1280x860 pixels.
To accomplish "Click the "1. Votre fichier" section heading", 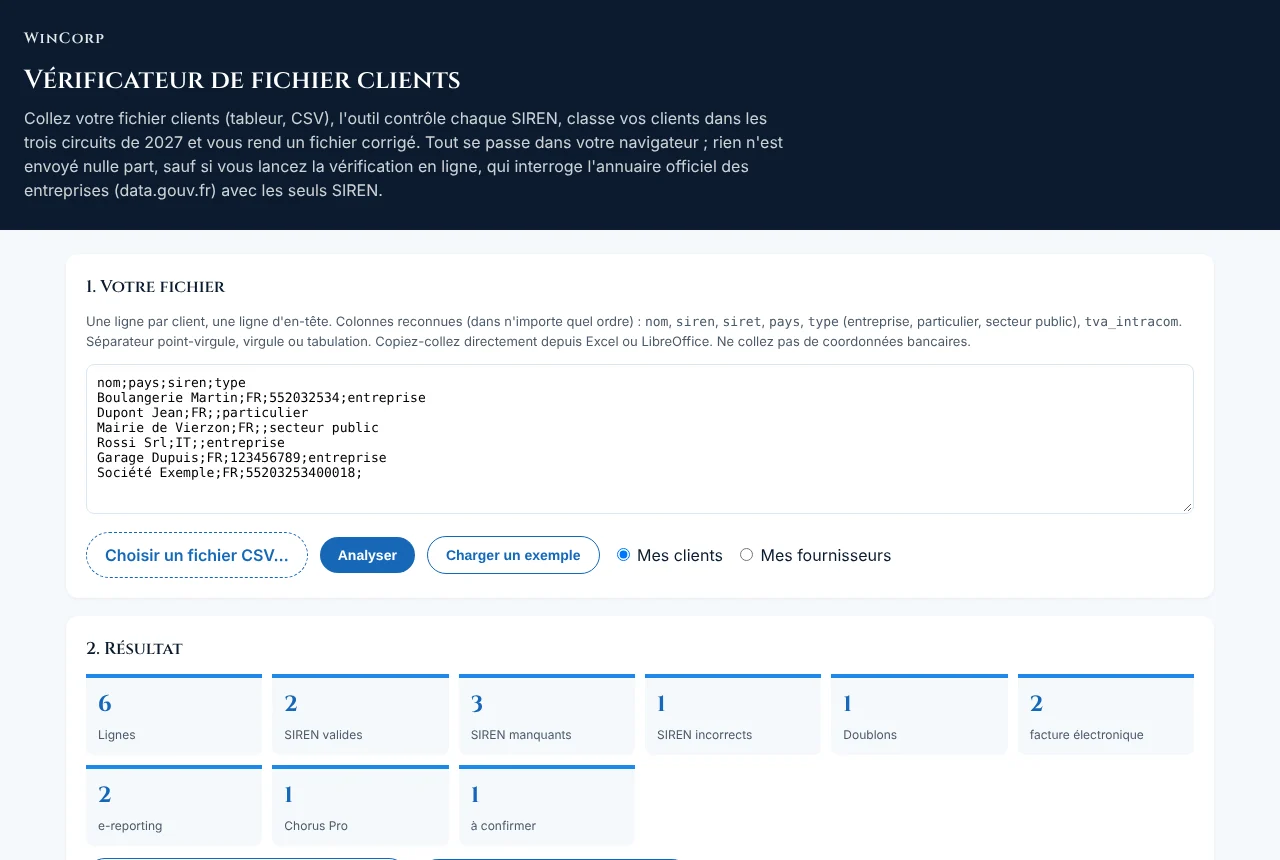I will point(156,287).
